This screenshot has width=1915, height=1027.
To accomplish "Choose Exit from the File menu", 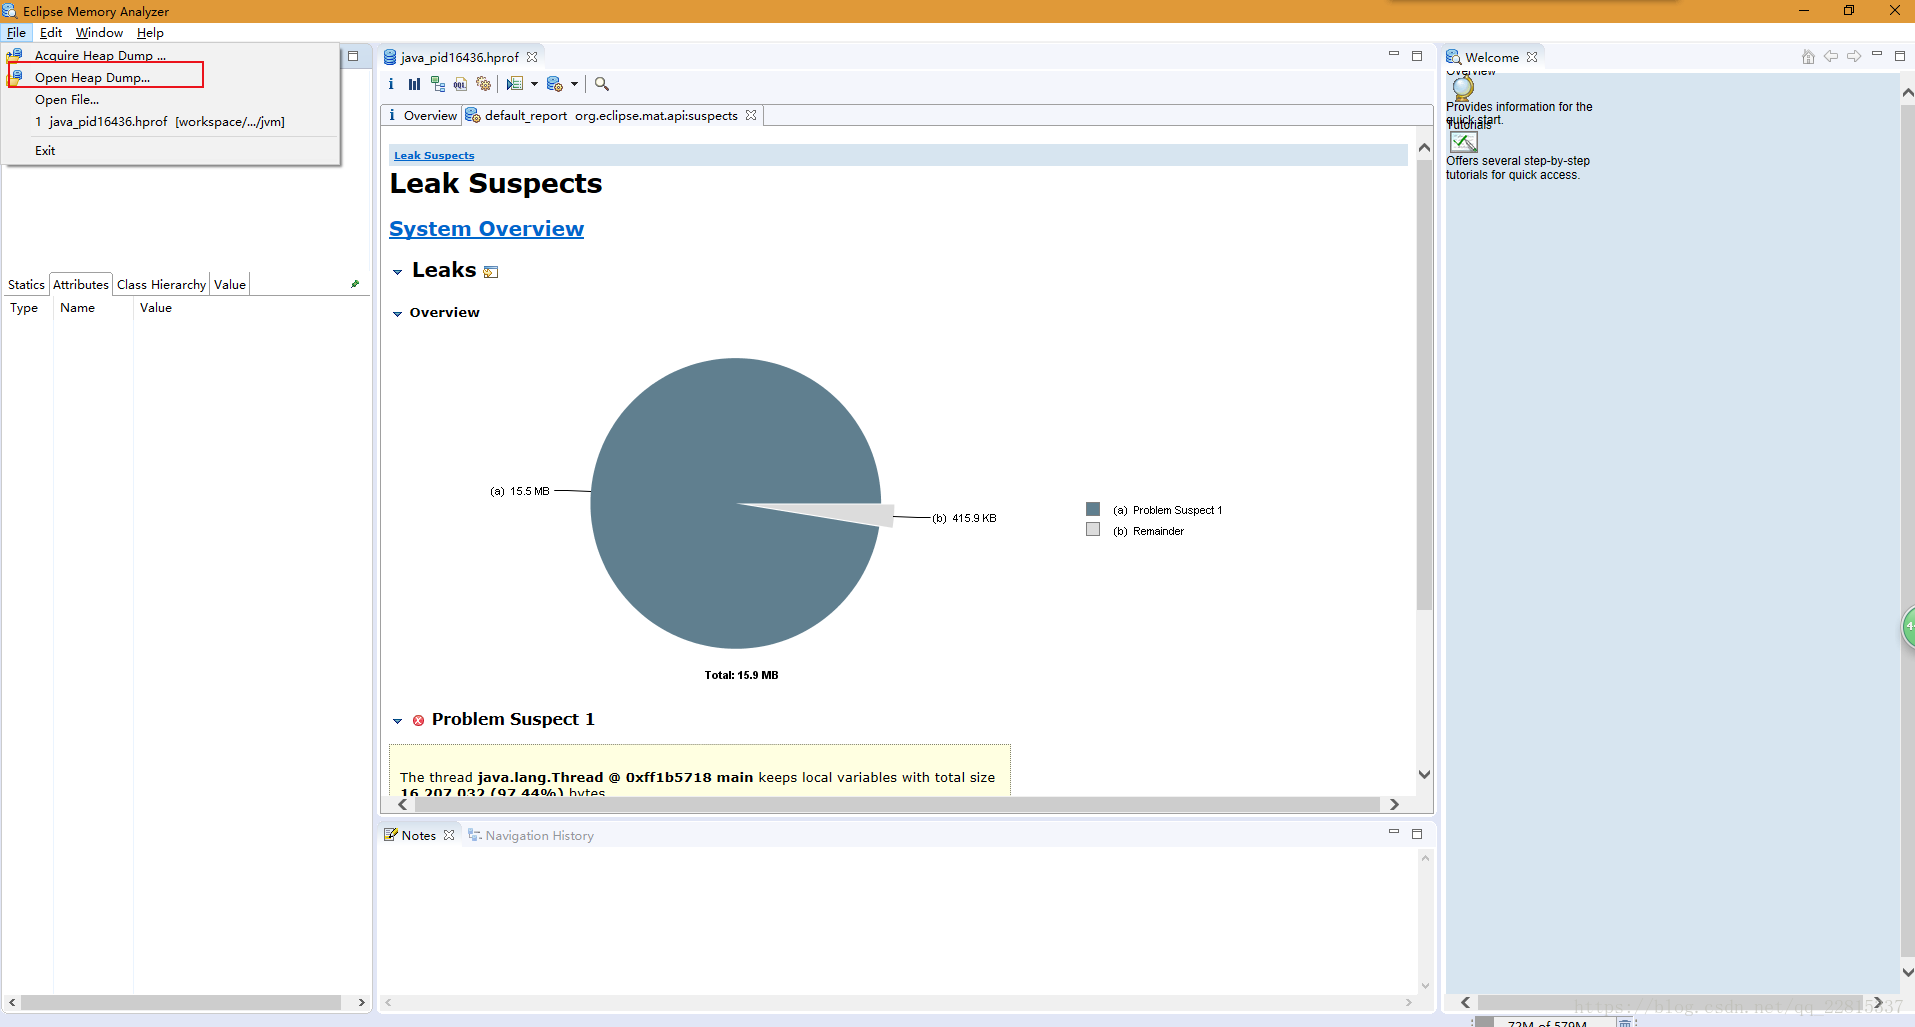I will (x=171, y=150).
